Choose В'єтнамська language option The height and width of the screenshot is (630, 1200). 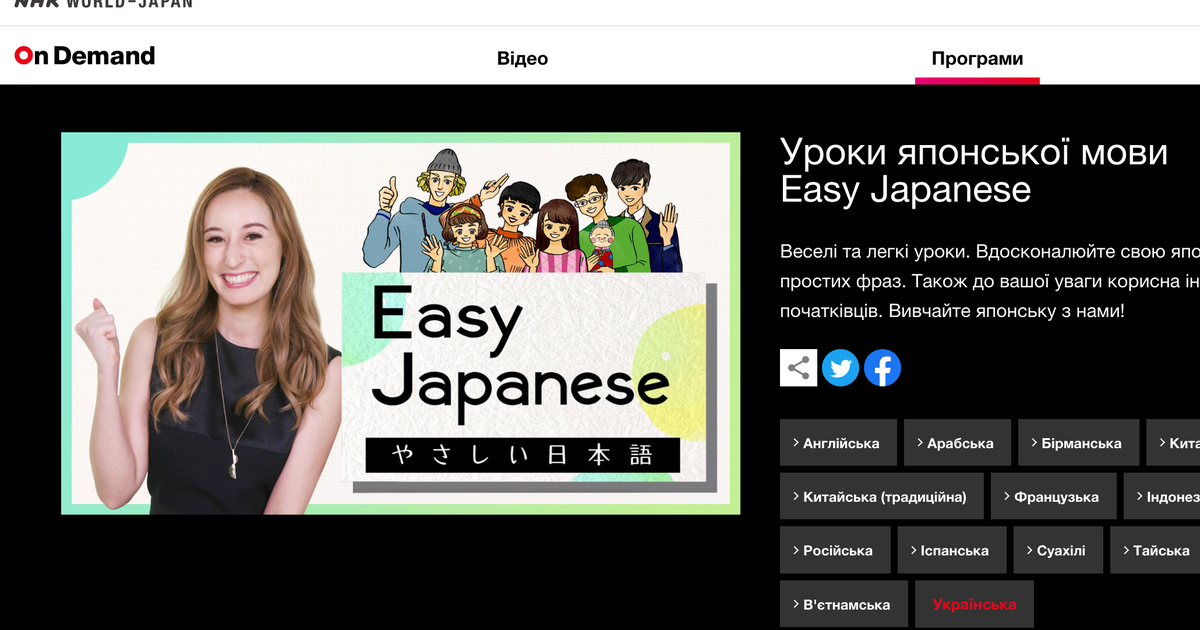click(x=843, y=605)
